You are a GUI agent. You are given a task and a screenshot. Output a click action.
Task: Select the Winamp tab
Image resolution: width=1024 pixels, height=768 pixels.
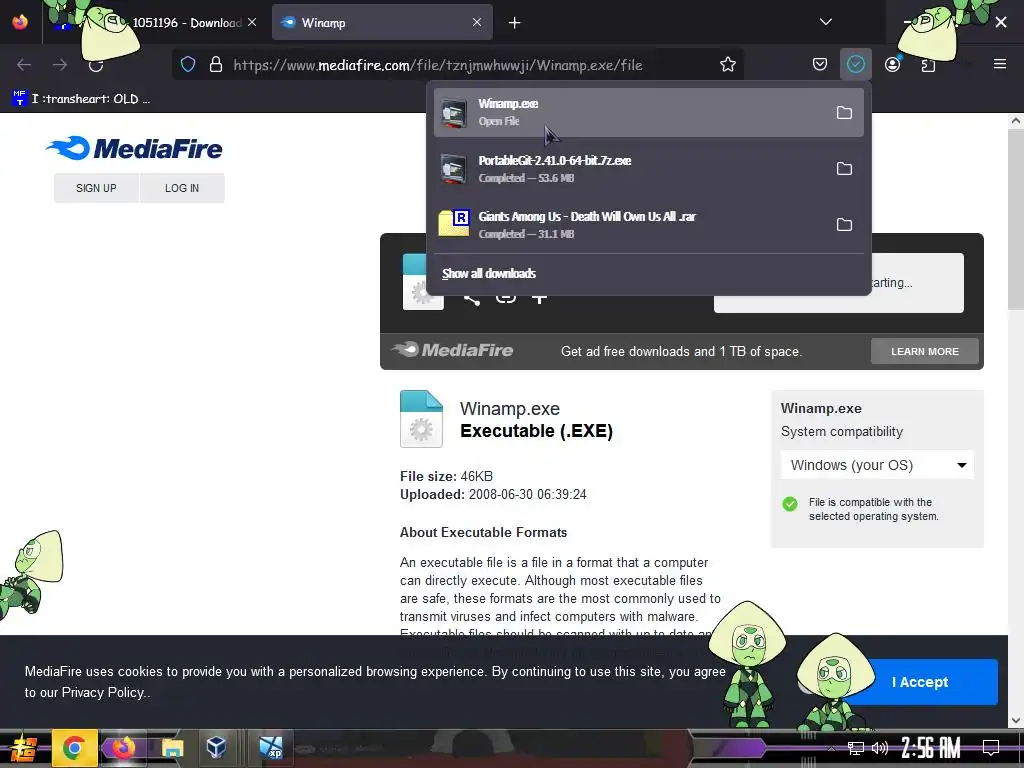[x=382, y=22]
